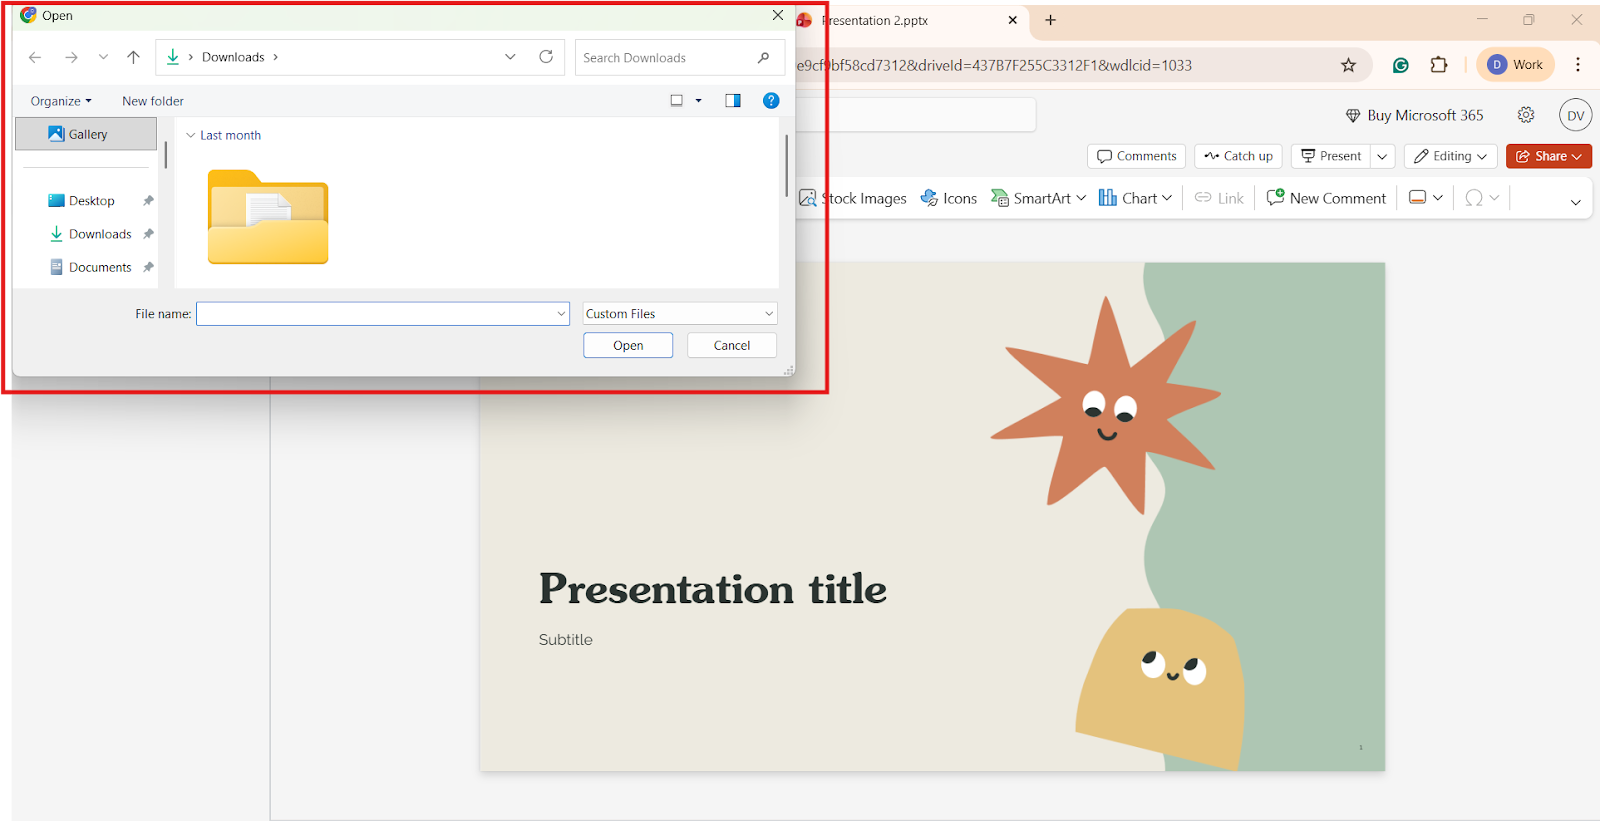Click the File name input box
This screenshot has height=821, width=1600.
click(x=383, y=314)
